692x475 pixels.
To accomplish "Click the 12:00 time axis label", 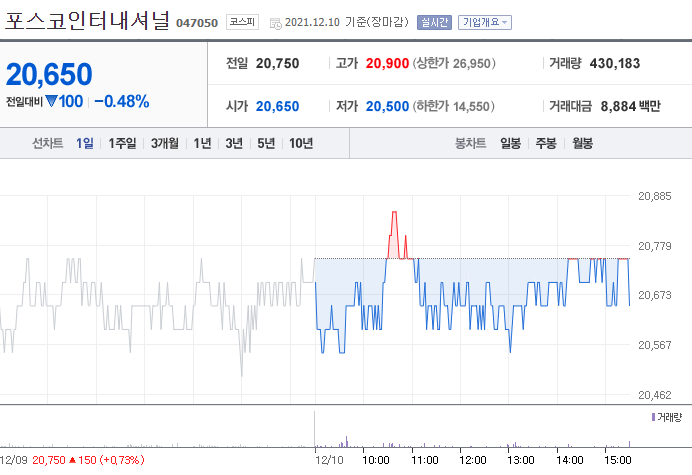I will (x=473, y=460).
